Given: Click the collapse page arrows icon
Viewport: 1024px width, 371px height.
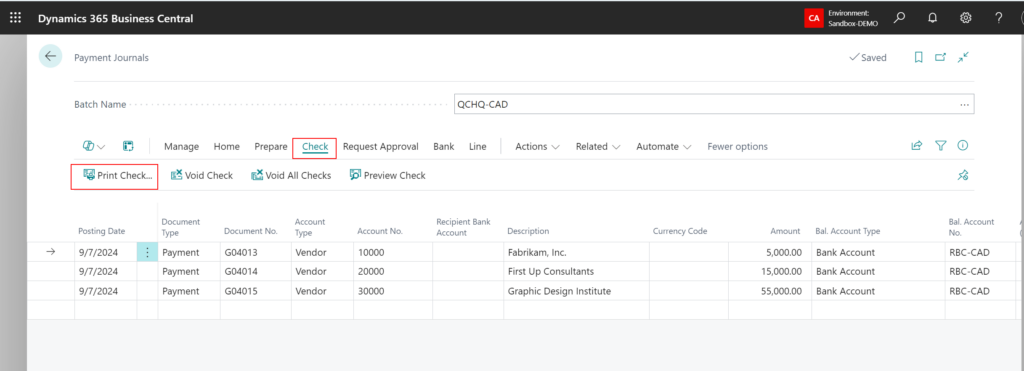Looking at the screenshot, I should (x=963, y=57).
